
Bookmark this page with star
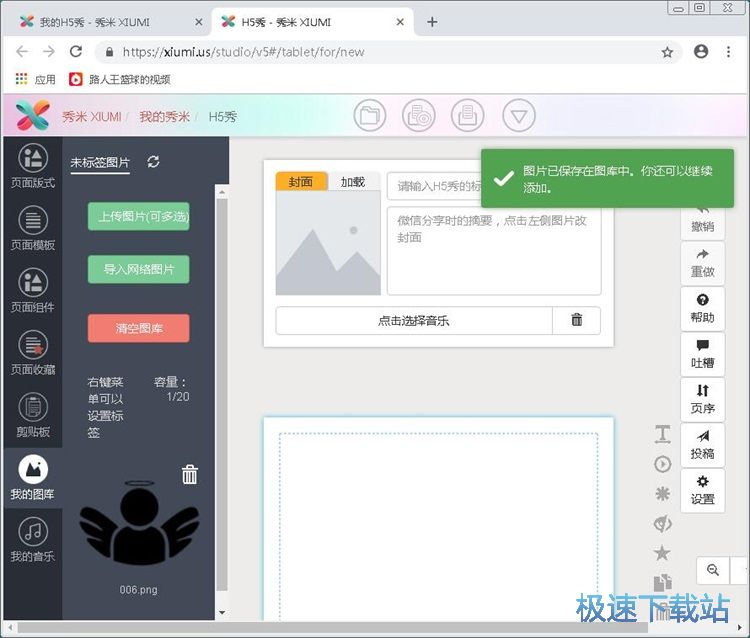tap(667, 52)
